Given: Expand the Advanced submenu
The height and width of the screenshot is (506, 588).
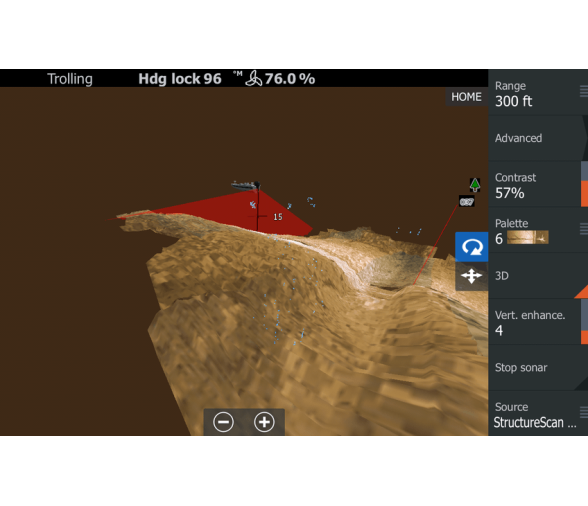Looking at the screenshot, I should point(538,138).
